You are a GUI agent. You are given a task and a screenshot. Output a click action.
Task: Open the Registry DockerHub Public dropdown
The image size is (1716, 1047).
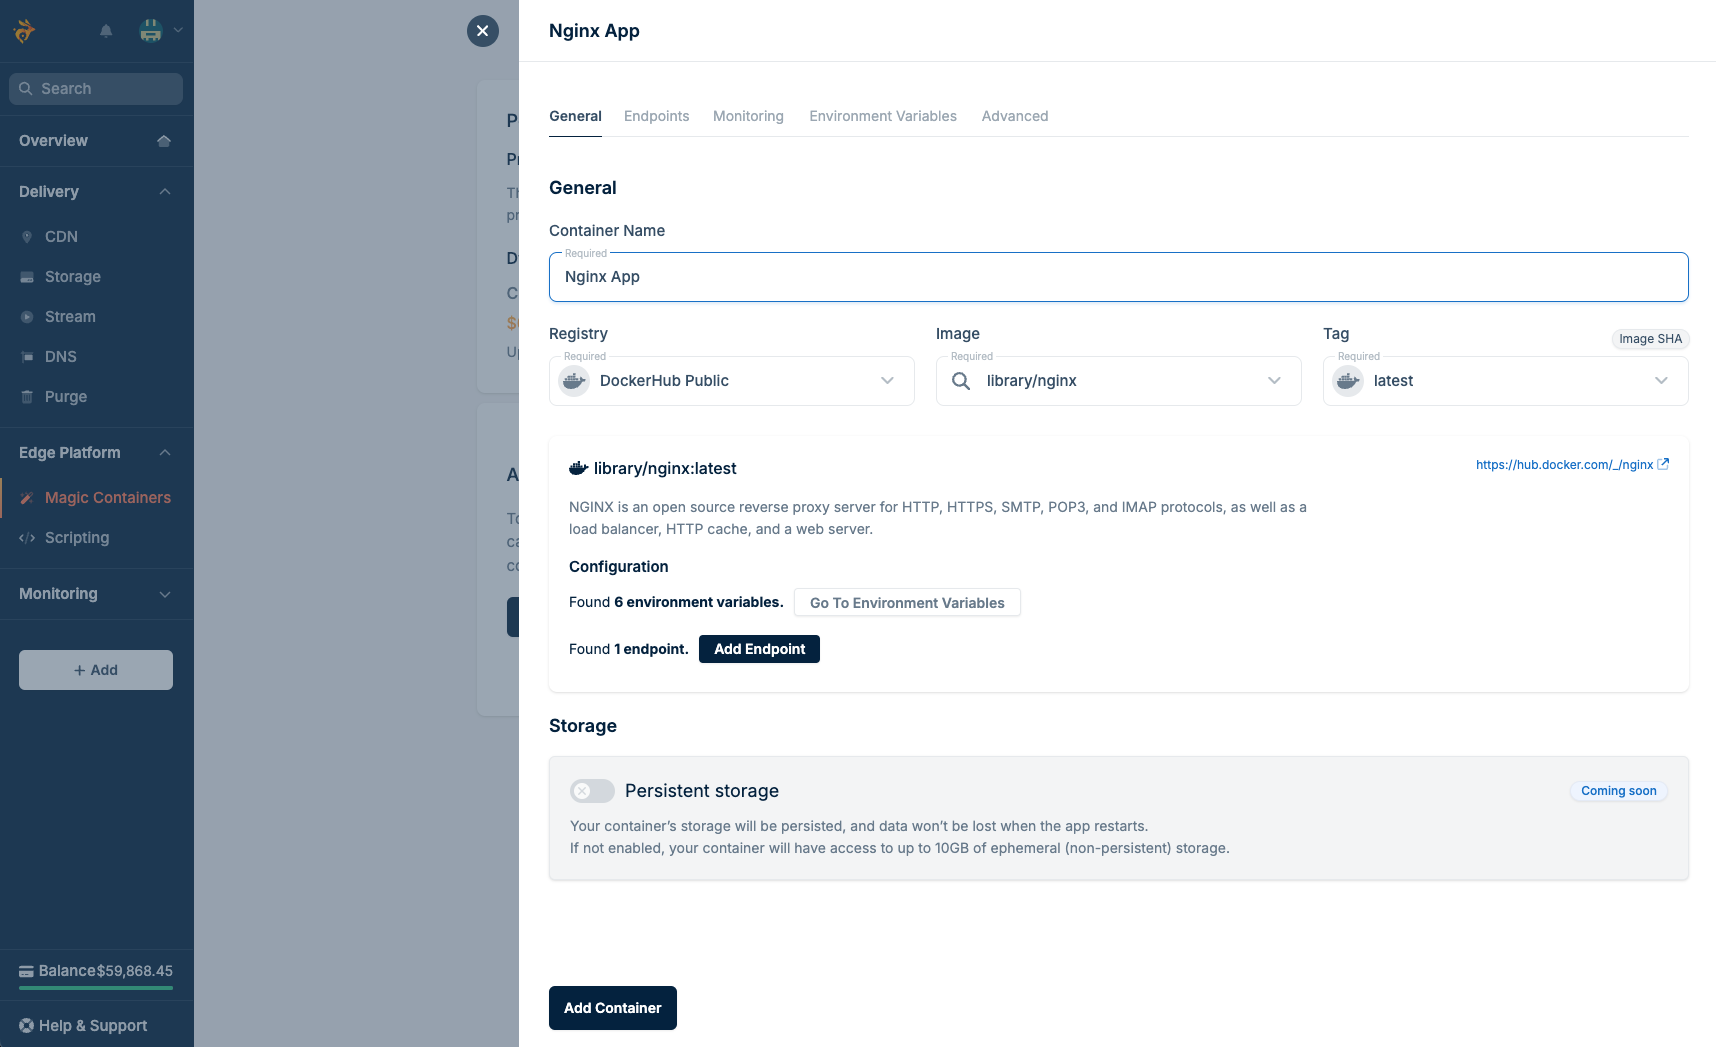pyautogui.click(x=732, y=381)
